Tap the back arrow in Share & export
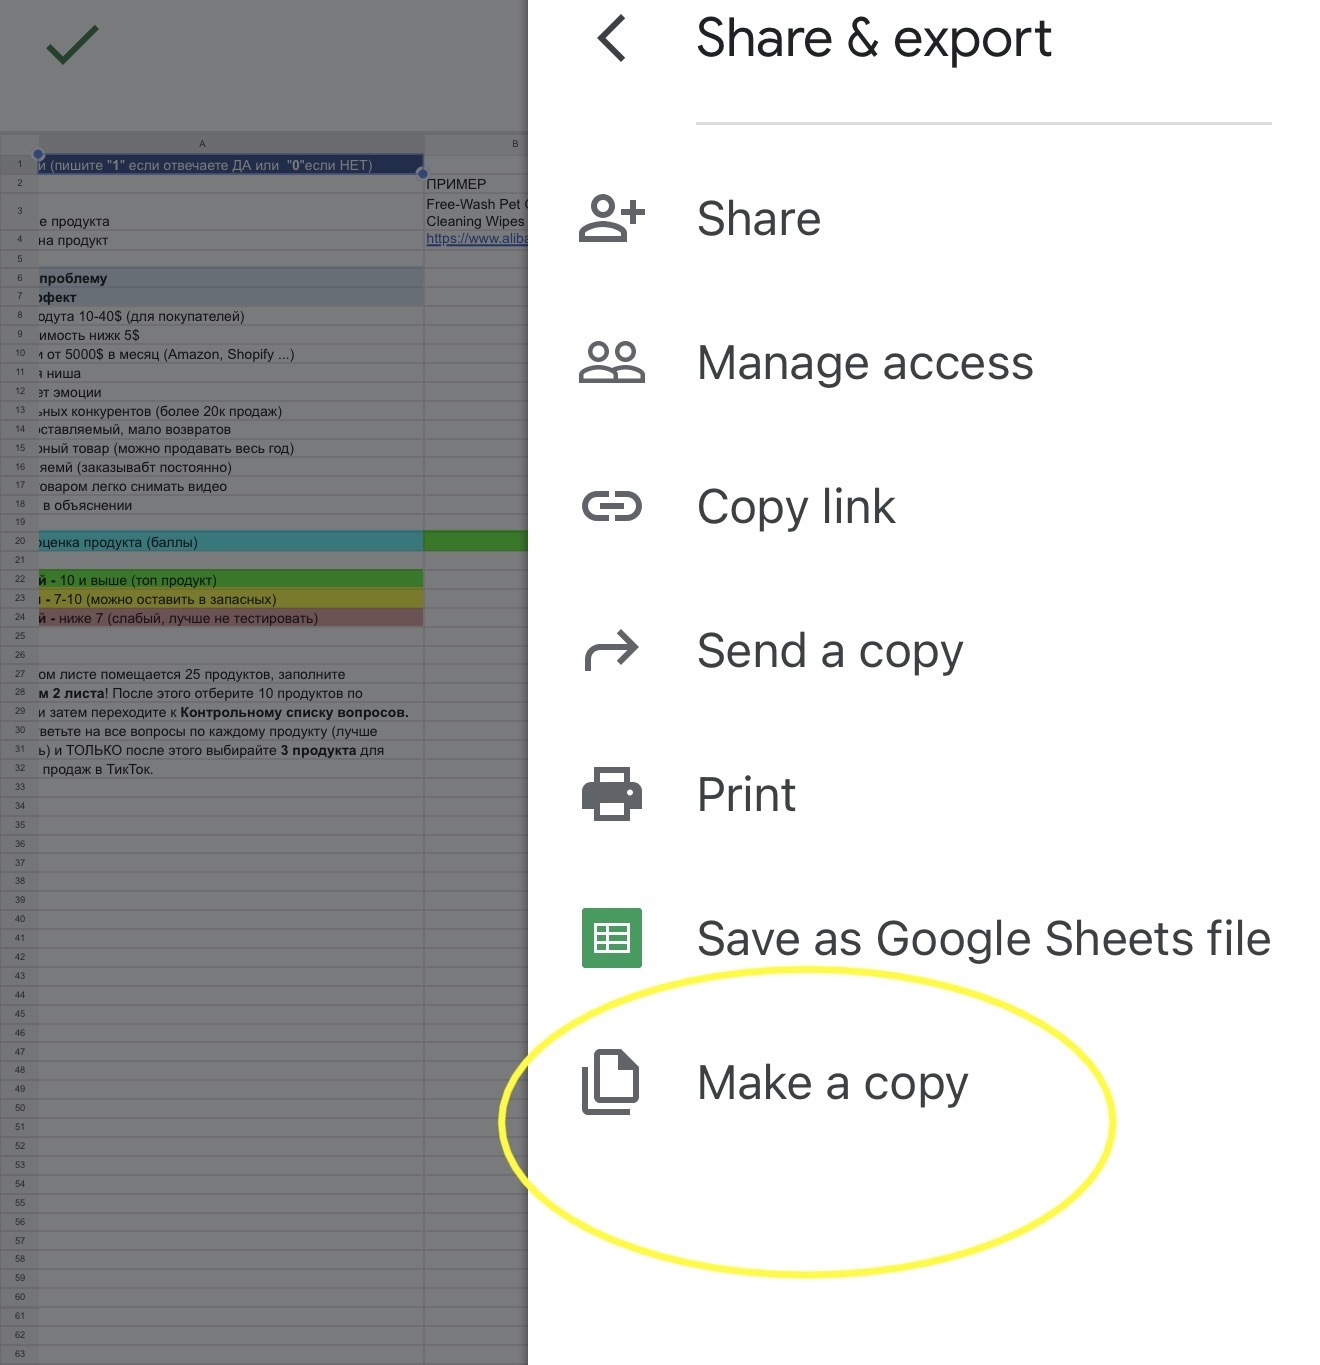The width and height of the screenshot is (1320, 1365). (x=611, y=39)
